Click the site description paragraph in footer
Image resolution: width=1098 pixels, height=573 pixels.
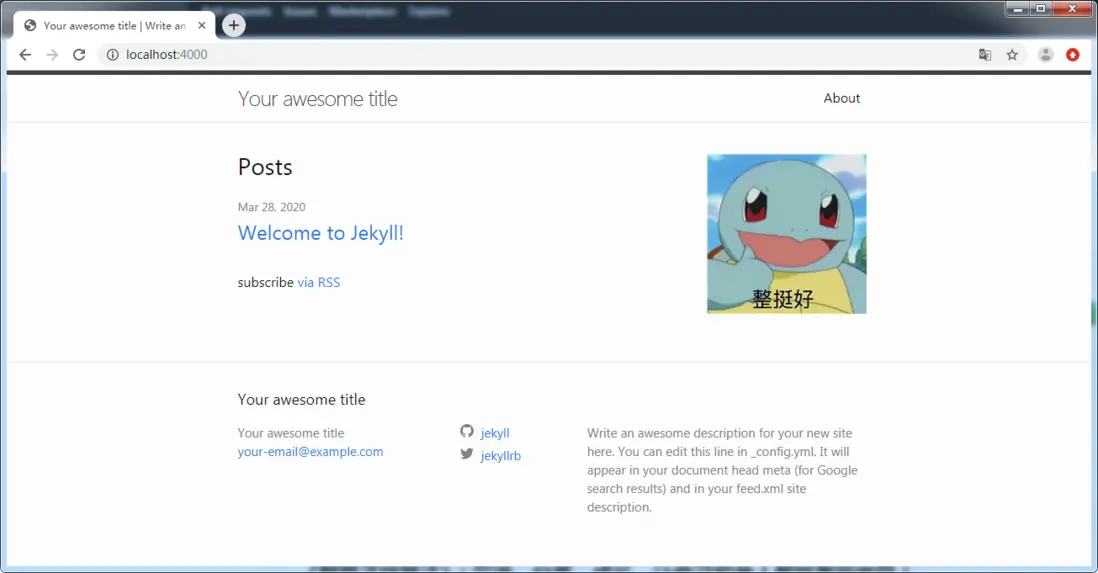tap(723, 470)
